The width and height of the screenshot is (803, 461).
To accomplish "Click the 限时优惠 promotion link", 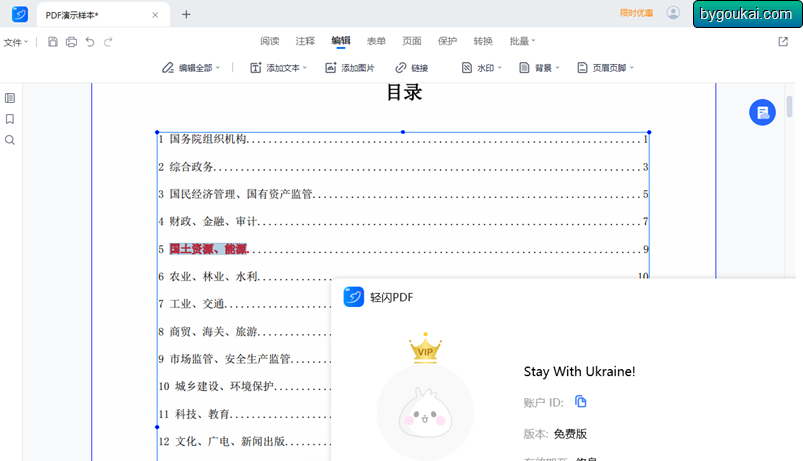I will 637,13.
